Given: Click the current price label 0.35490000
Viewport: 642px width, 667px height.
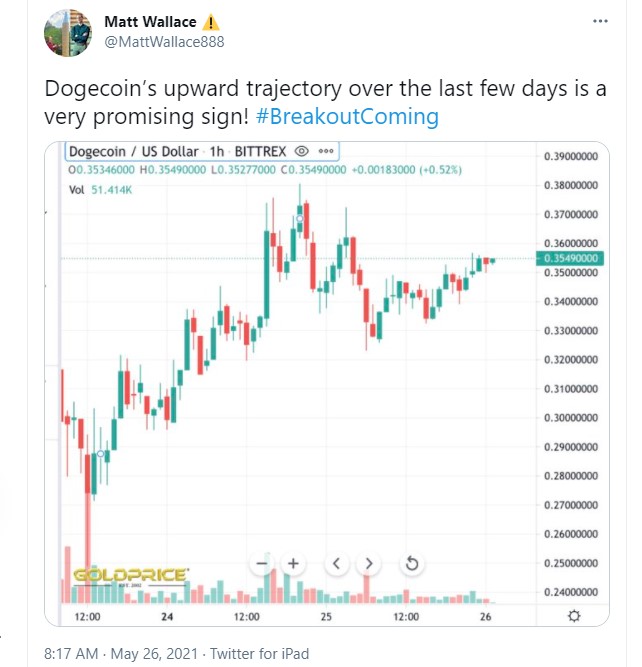Looking at the screenshot, I should click(570, 258).
